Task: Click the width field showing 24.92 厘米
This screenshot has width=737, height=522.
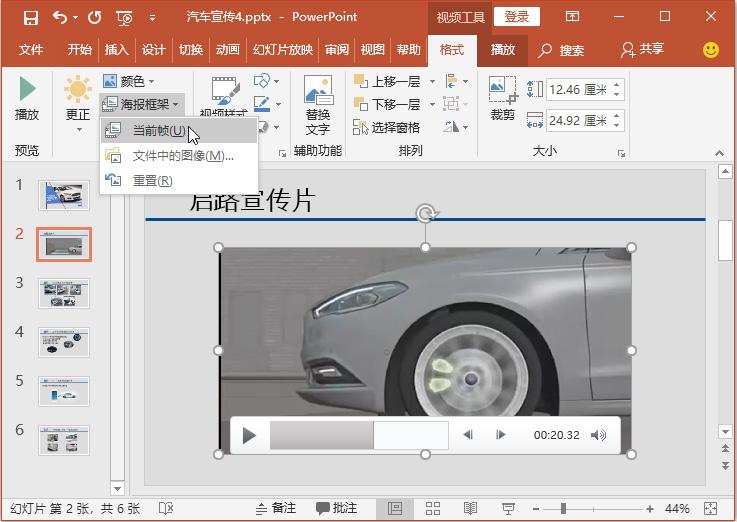Action: click(x=578, y=121)
